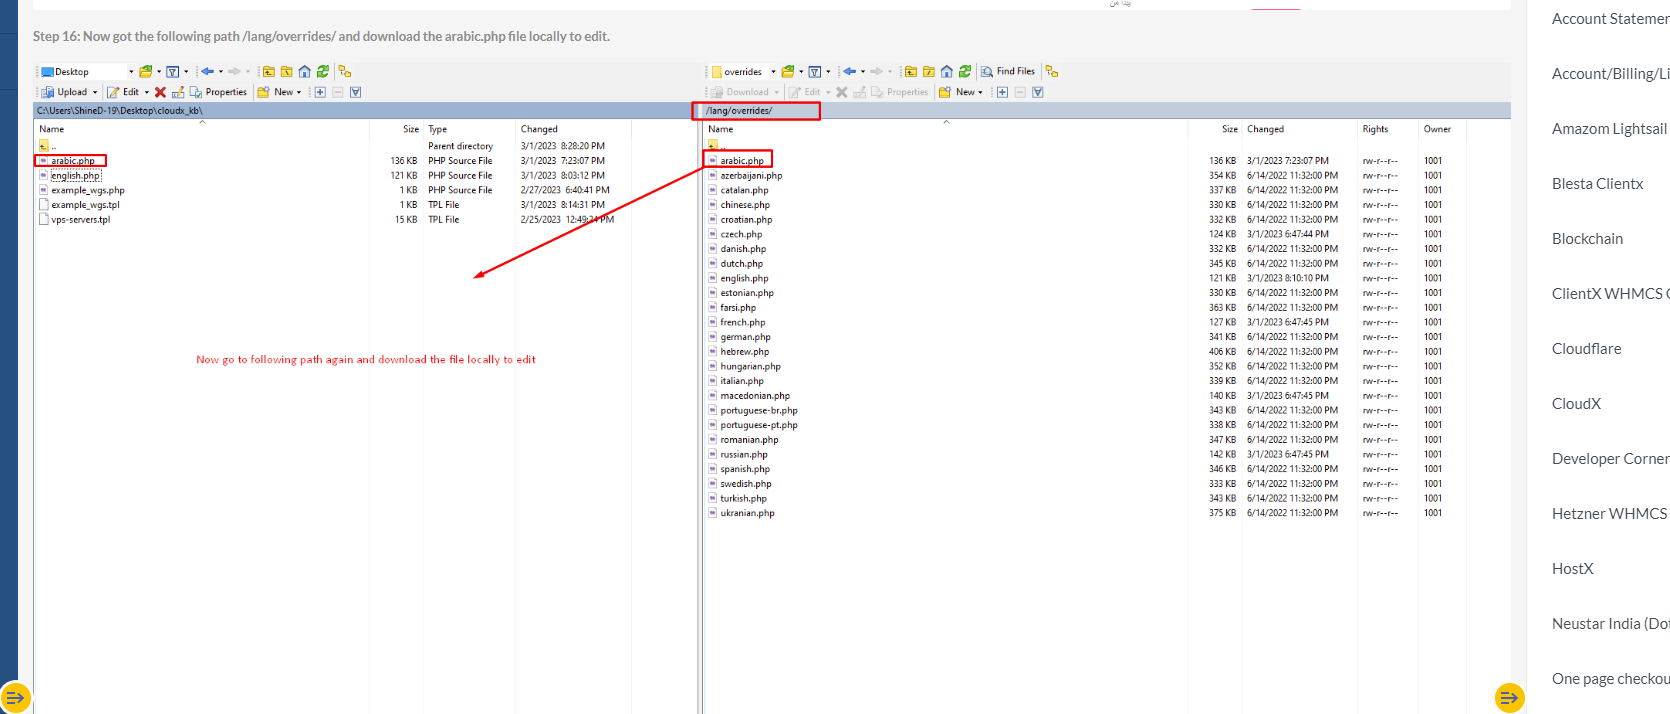Click the home directory icon in the local panel
Image resolution: width=1670 pixels, height=714 pixels.
click(305, 72)
